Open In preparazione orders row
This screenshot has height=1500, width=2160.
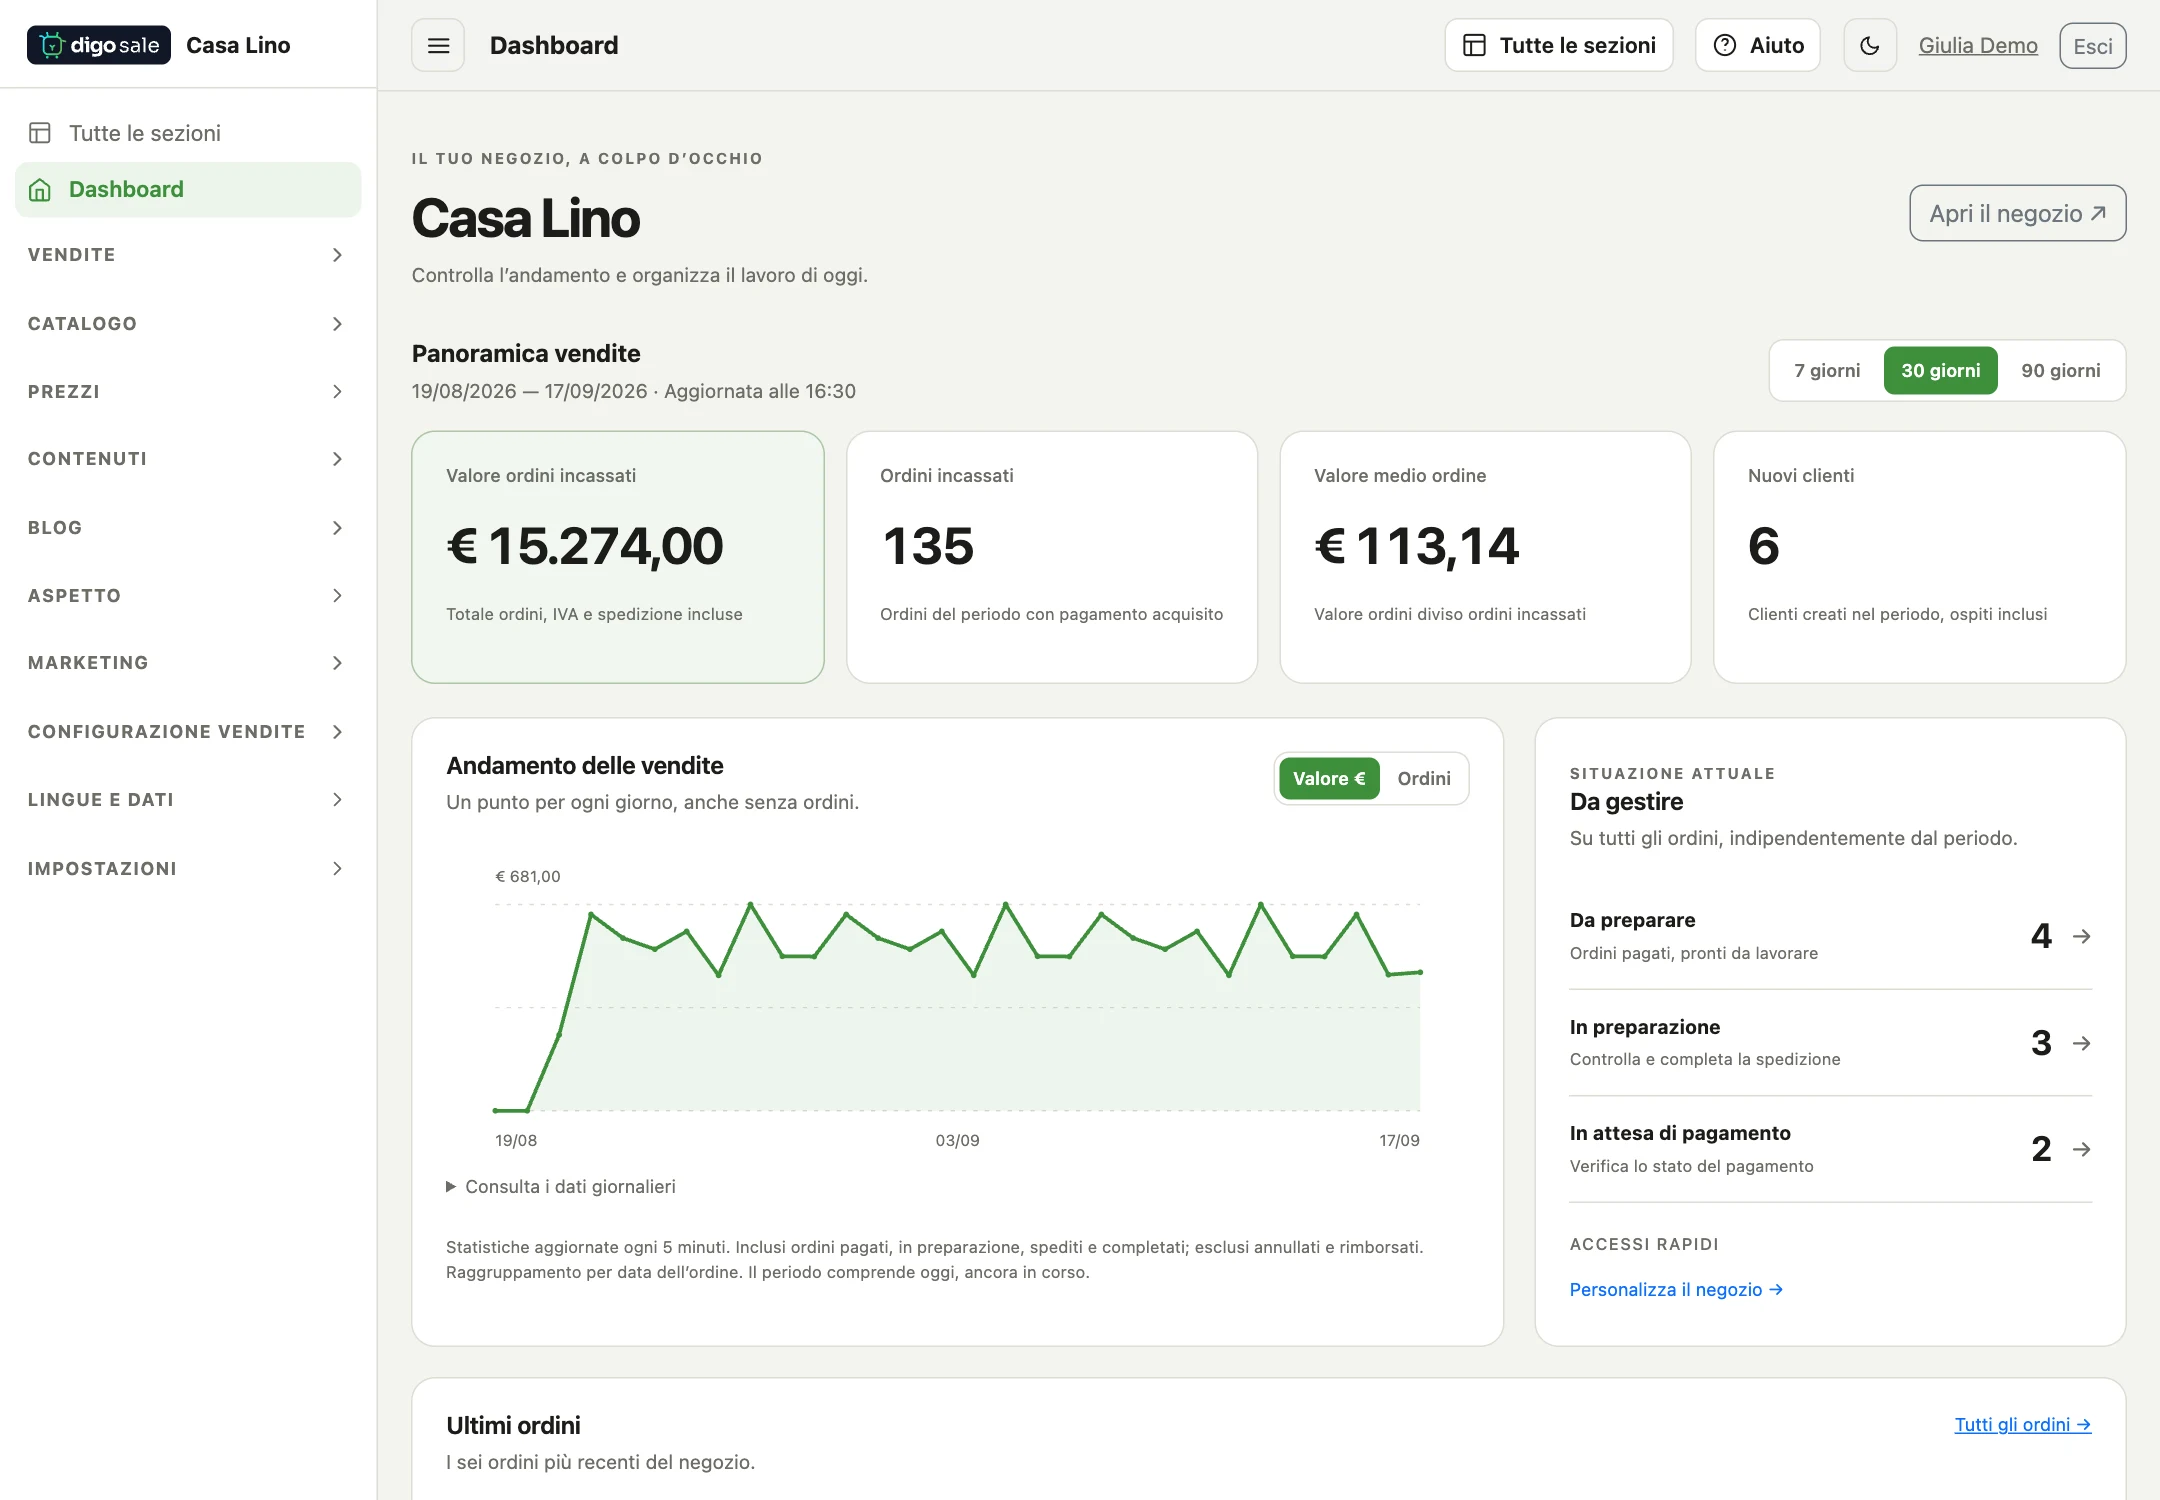pyautogui.click(x=1830, y=1043)
